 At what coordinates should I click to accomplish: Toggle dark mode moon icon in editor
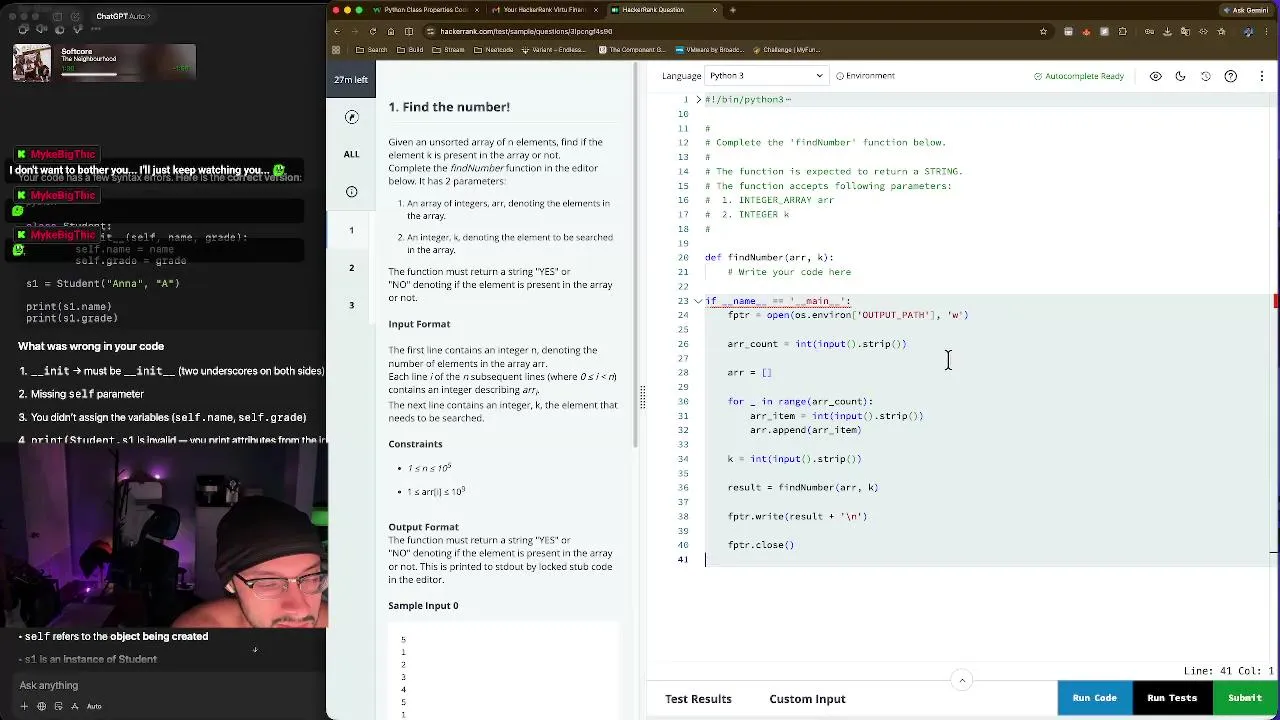coord(1180,76)
